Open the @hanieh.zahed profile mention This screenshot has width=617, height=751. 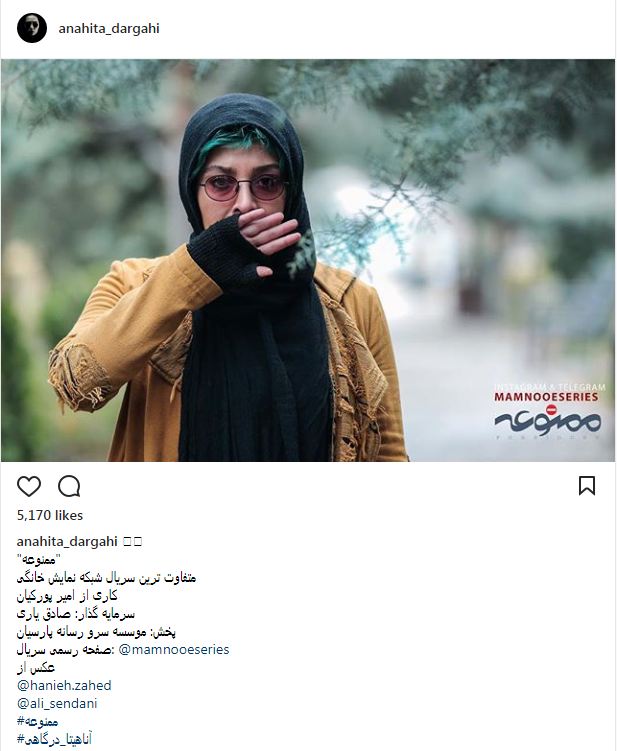click(x=64, y=685)
